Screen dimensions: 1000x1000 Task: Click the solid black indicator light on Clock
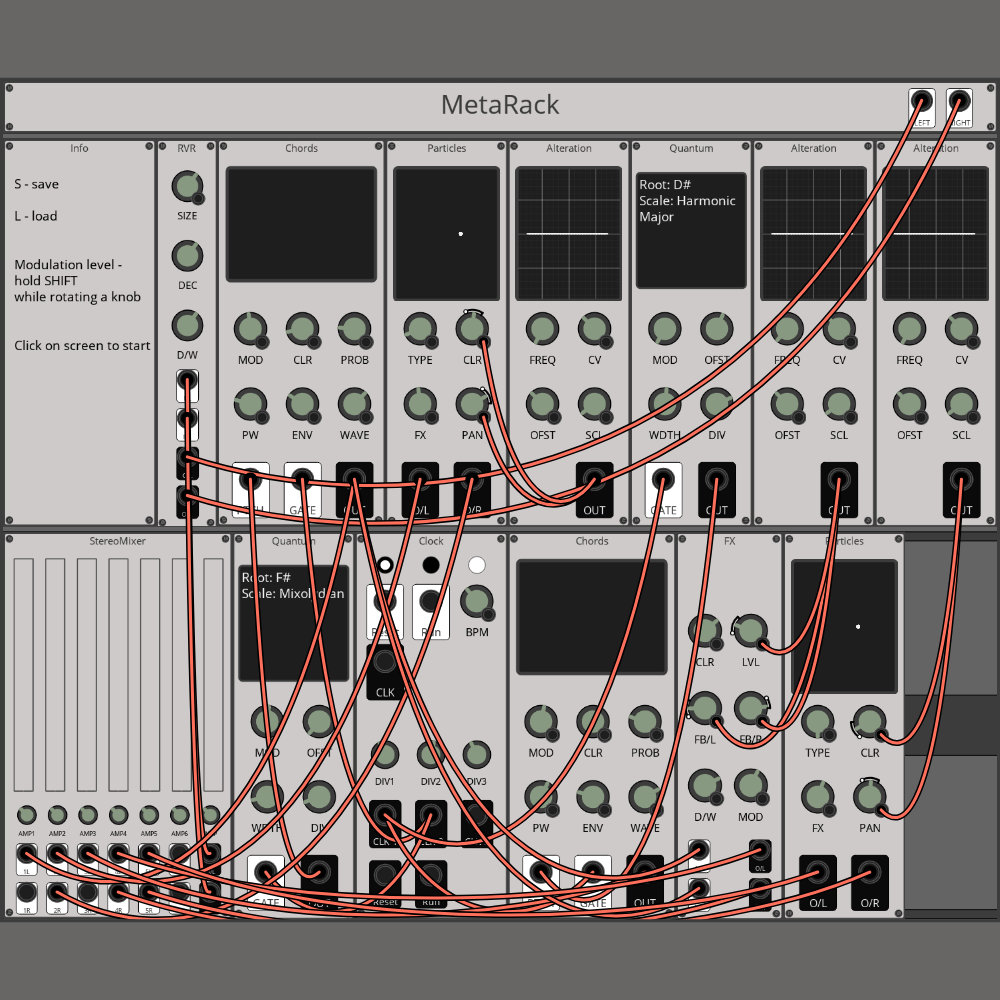pyautogui.click(x=431, y=565)
